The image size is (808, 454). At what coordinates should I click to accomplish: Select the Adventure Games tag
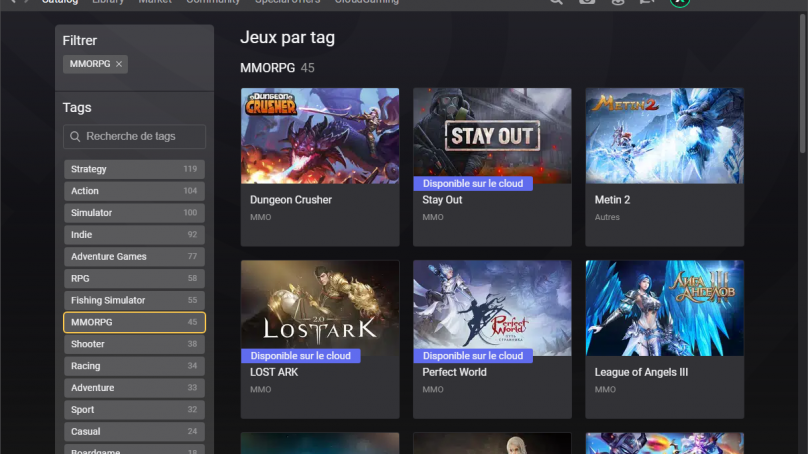[134, 257]
